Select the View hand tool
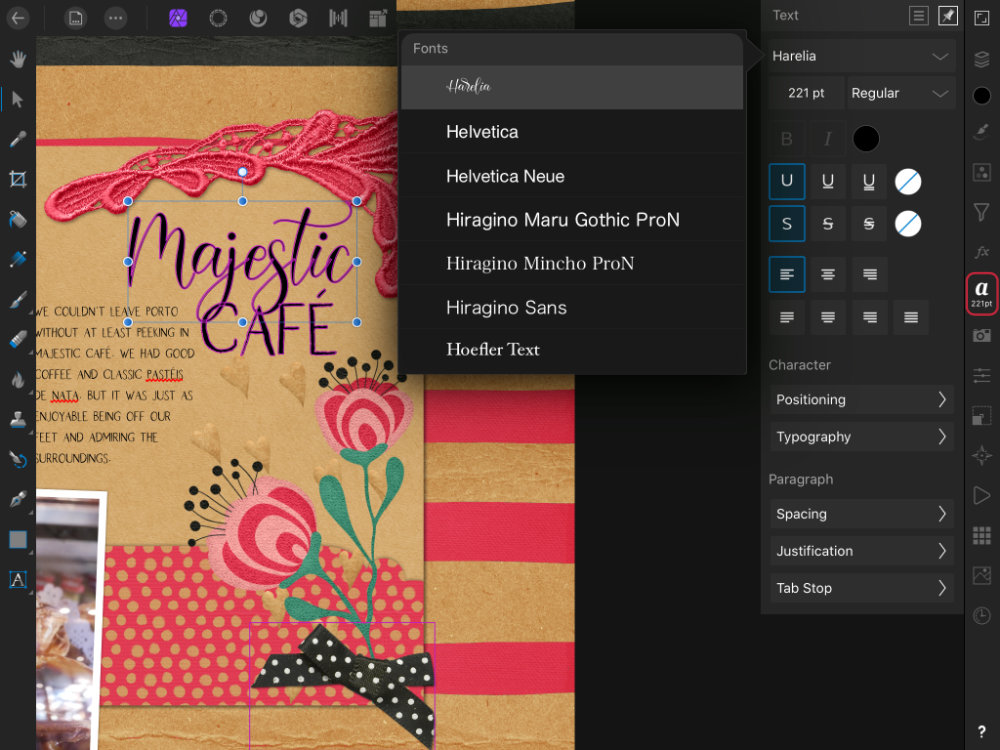Image resolution: width=1000 pixels, height=750 pixels. tap(18, 59)
